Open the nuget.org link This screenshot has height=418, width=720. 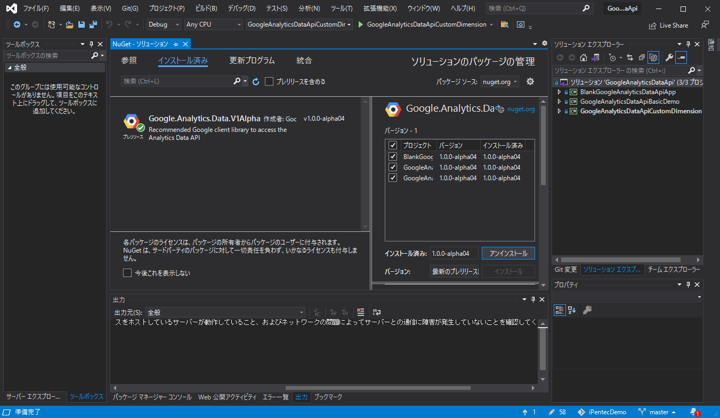coord(521,109)
